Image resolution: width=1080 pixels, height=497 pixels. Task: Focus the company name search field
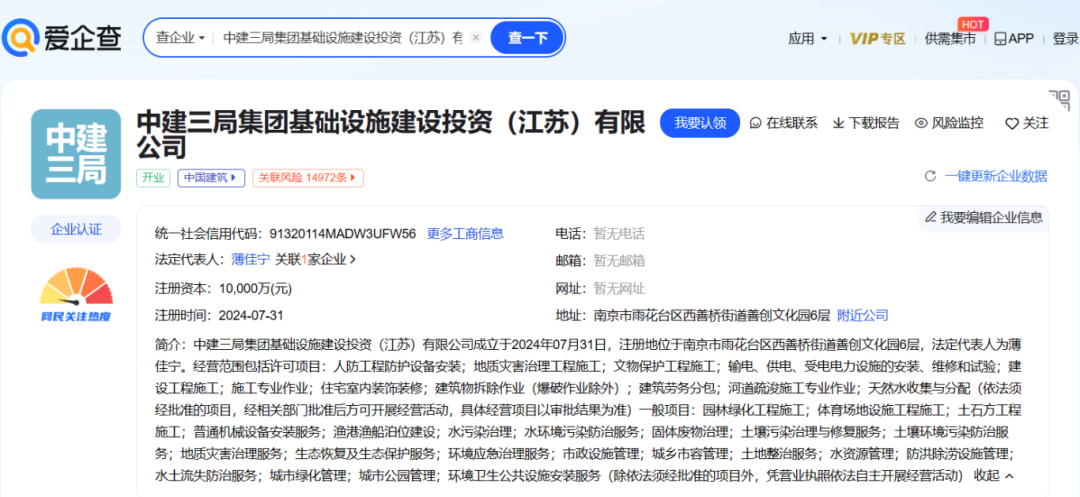(342, 38)
